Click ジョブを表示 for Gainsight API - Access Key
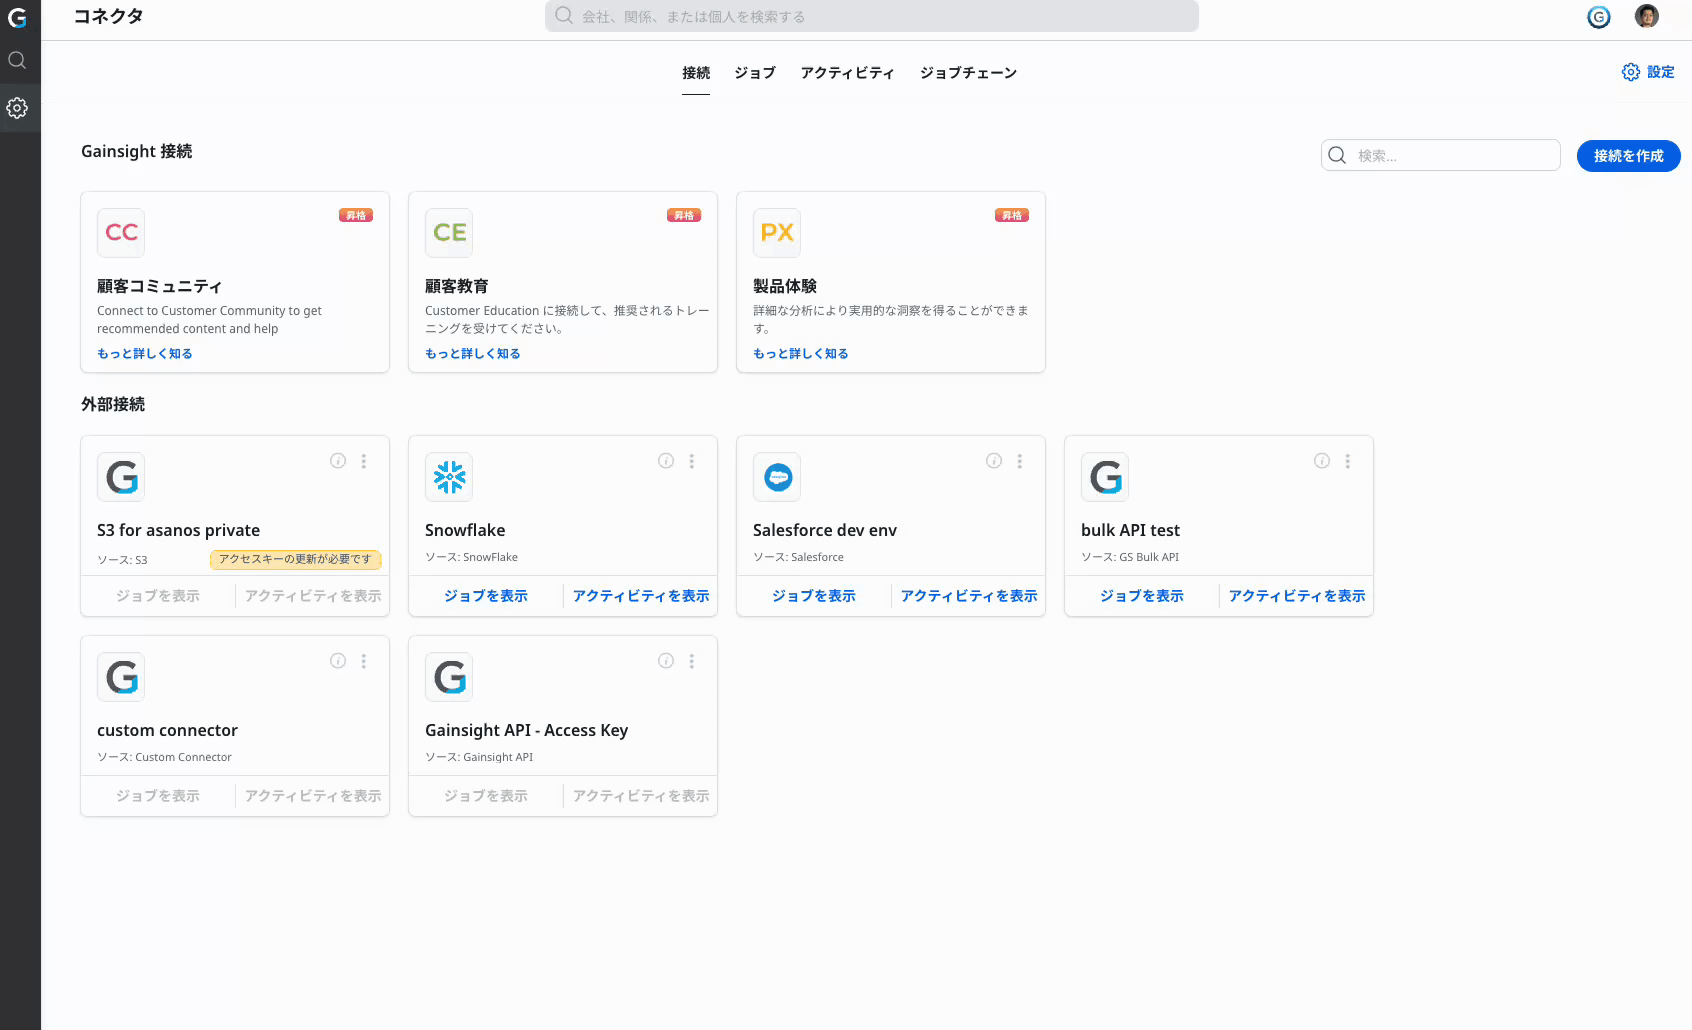Viewport: 1692px width, 1030px height. click(486, 796)
